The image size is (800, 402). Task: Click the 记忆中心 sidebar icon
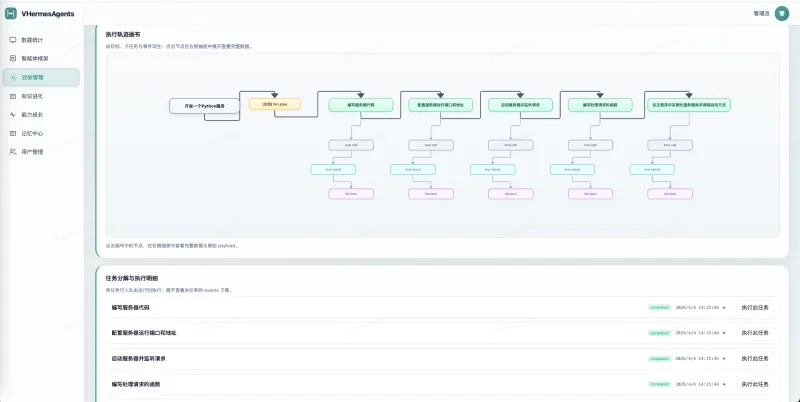pyautogui.click(x=13, y=133)
